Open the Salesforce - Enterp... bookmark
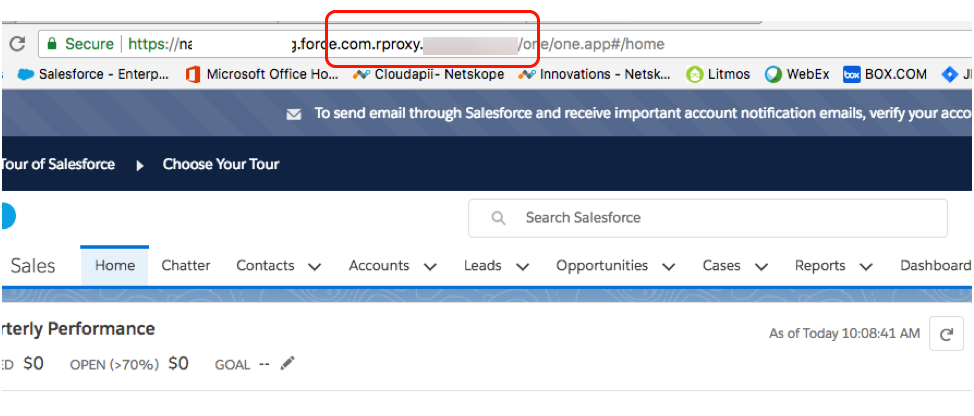The width and height of the screenshot is (974, 416). click(x=93, y=75)
